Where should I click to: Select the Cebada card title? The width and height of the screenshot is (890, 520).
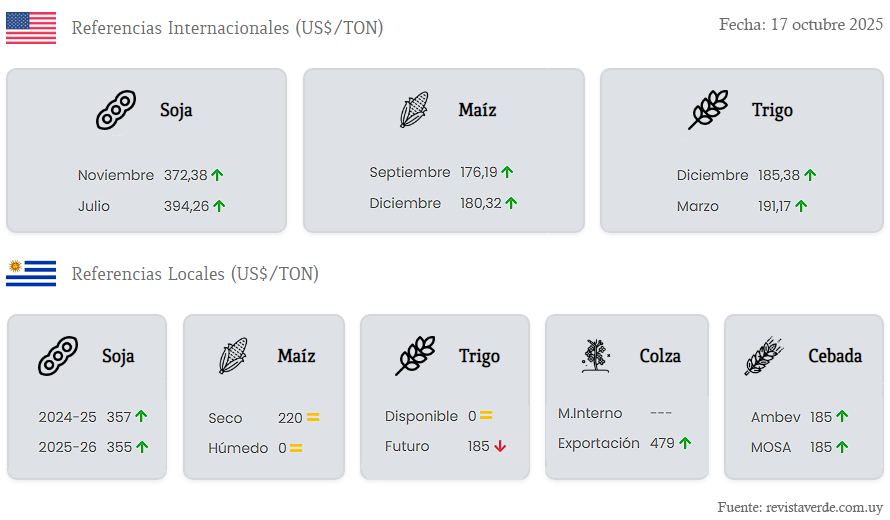tap(835, 356)
